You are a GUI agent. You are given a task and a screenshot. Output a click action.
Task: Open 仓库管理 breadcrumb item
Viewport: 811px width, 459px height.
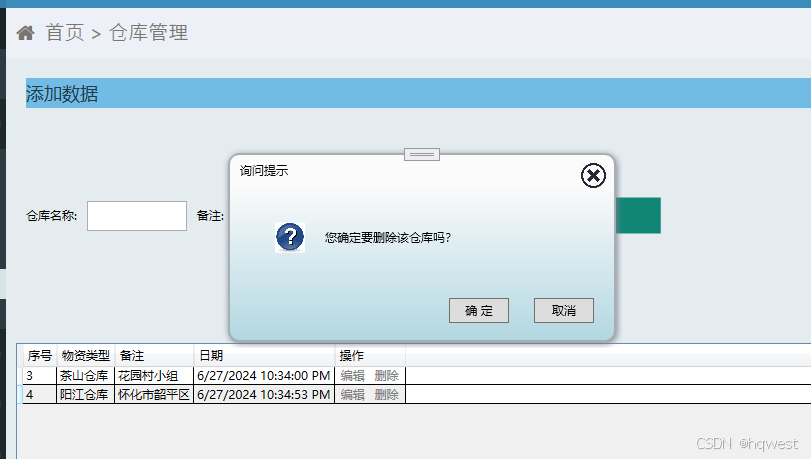pyautogui.click(x=148, y=33)
